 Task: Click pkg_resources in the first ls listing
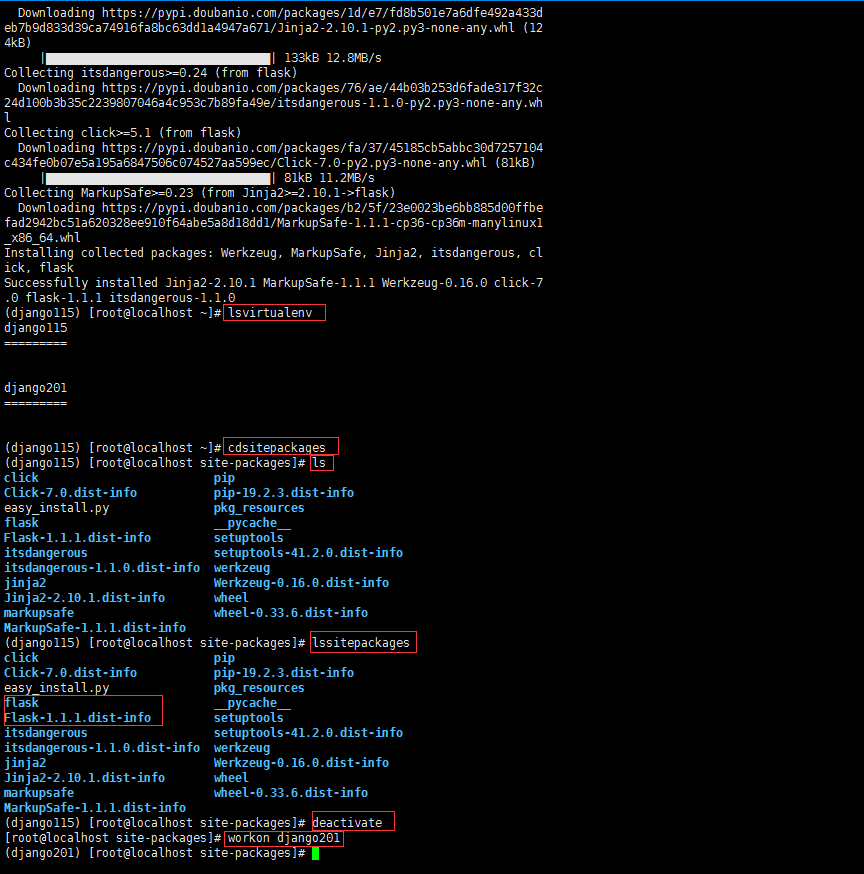tap(259, 508)
